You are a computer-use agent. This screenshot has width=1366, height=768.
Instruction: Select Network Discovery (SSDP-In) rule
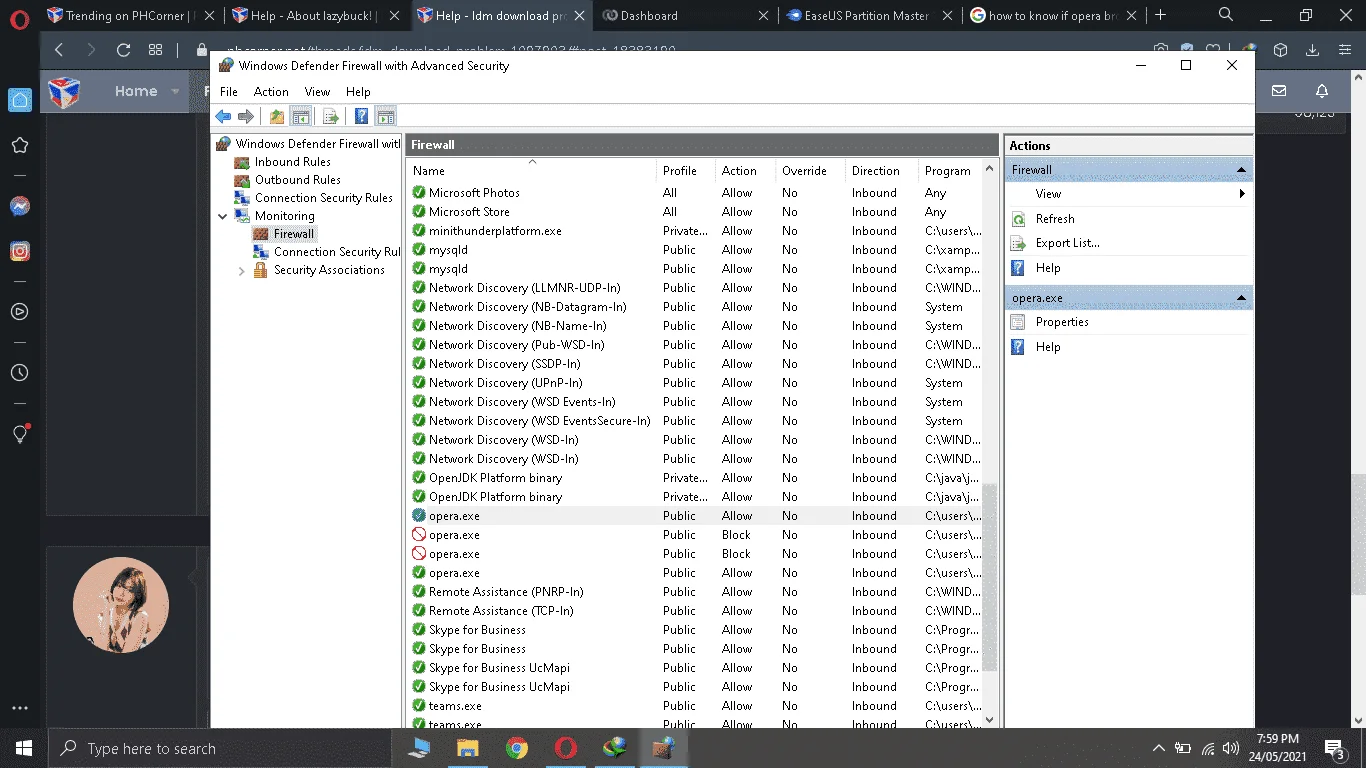click(x=504, y=364)
